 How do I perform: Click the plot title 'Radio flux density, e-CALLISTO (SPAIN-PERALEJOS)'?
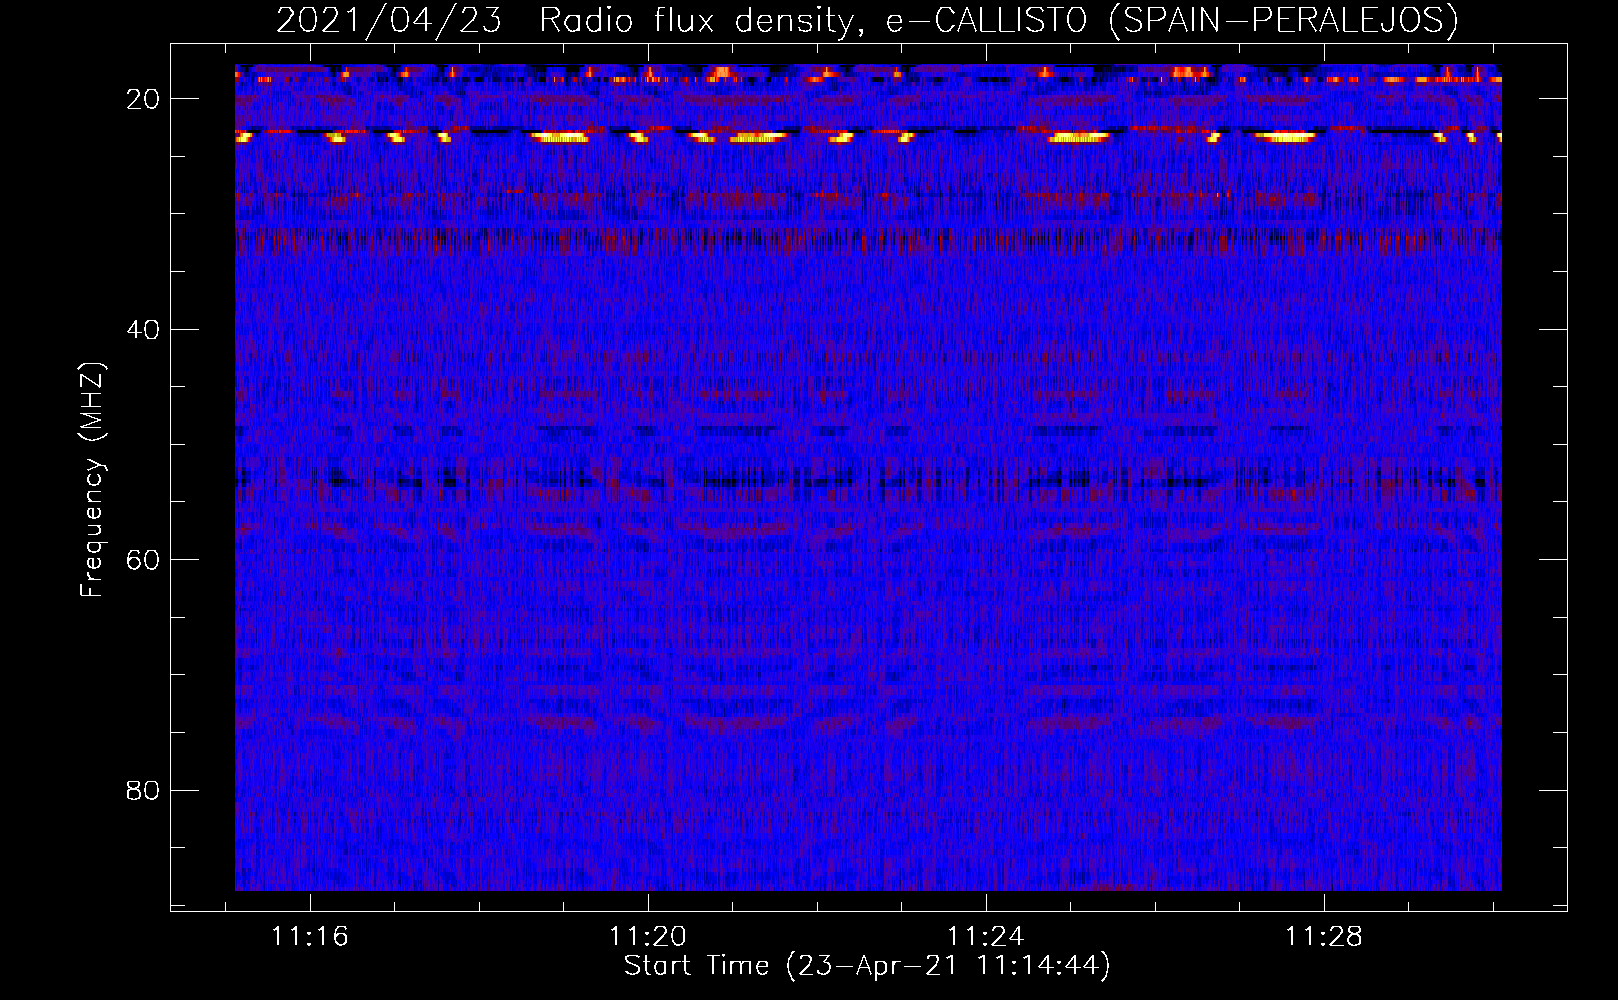tap(999, 20)
